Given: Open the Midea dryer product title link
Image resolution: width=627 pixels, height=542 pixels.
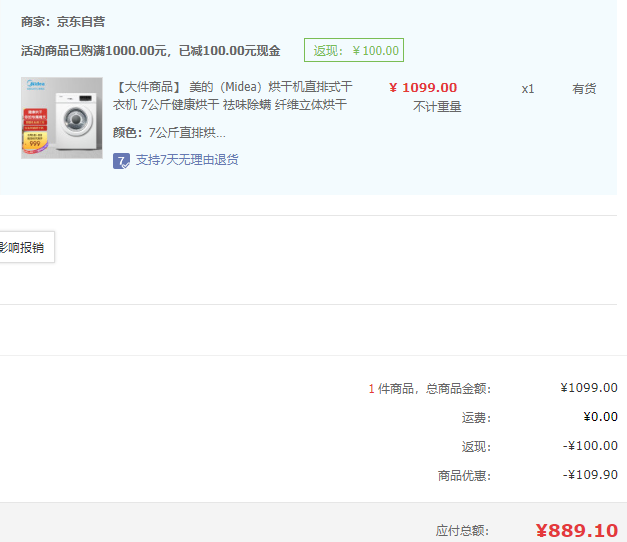Looking at the screenshot, I should [233, 96].
